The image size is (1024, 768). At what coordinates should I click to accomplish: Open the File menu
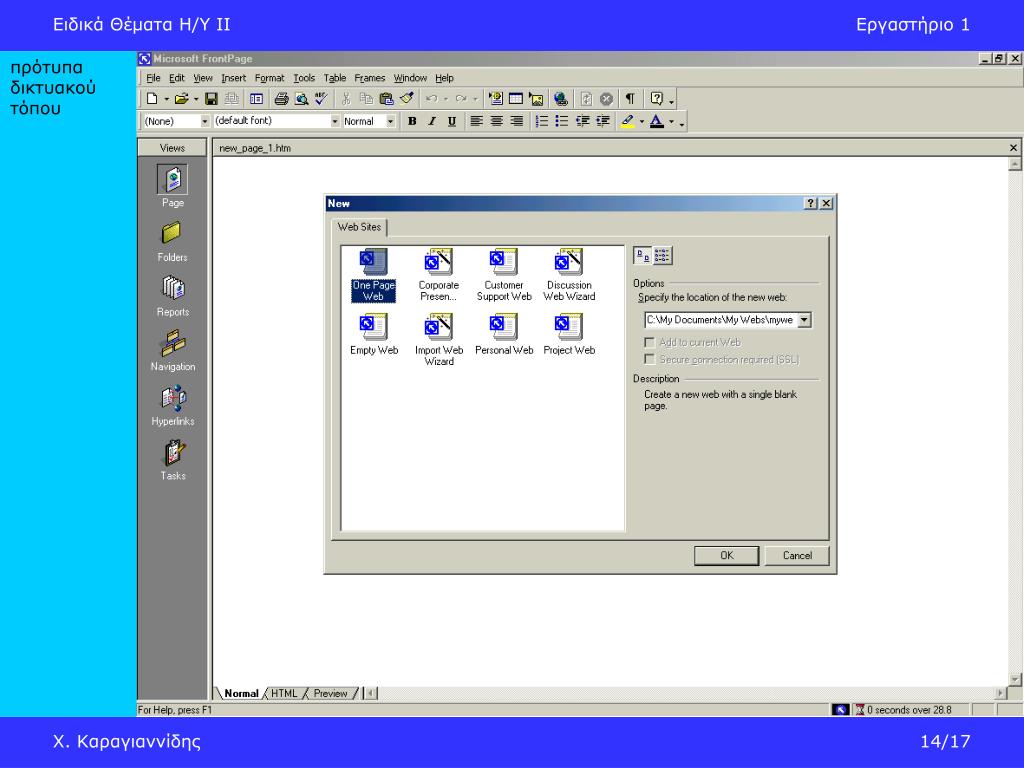click(x=153, y=78)
